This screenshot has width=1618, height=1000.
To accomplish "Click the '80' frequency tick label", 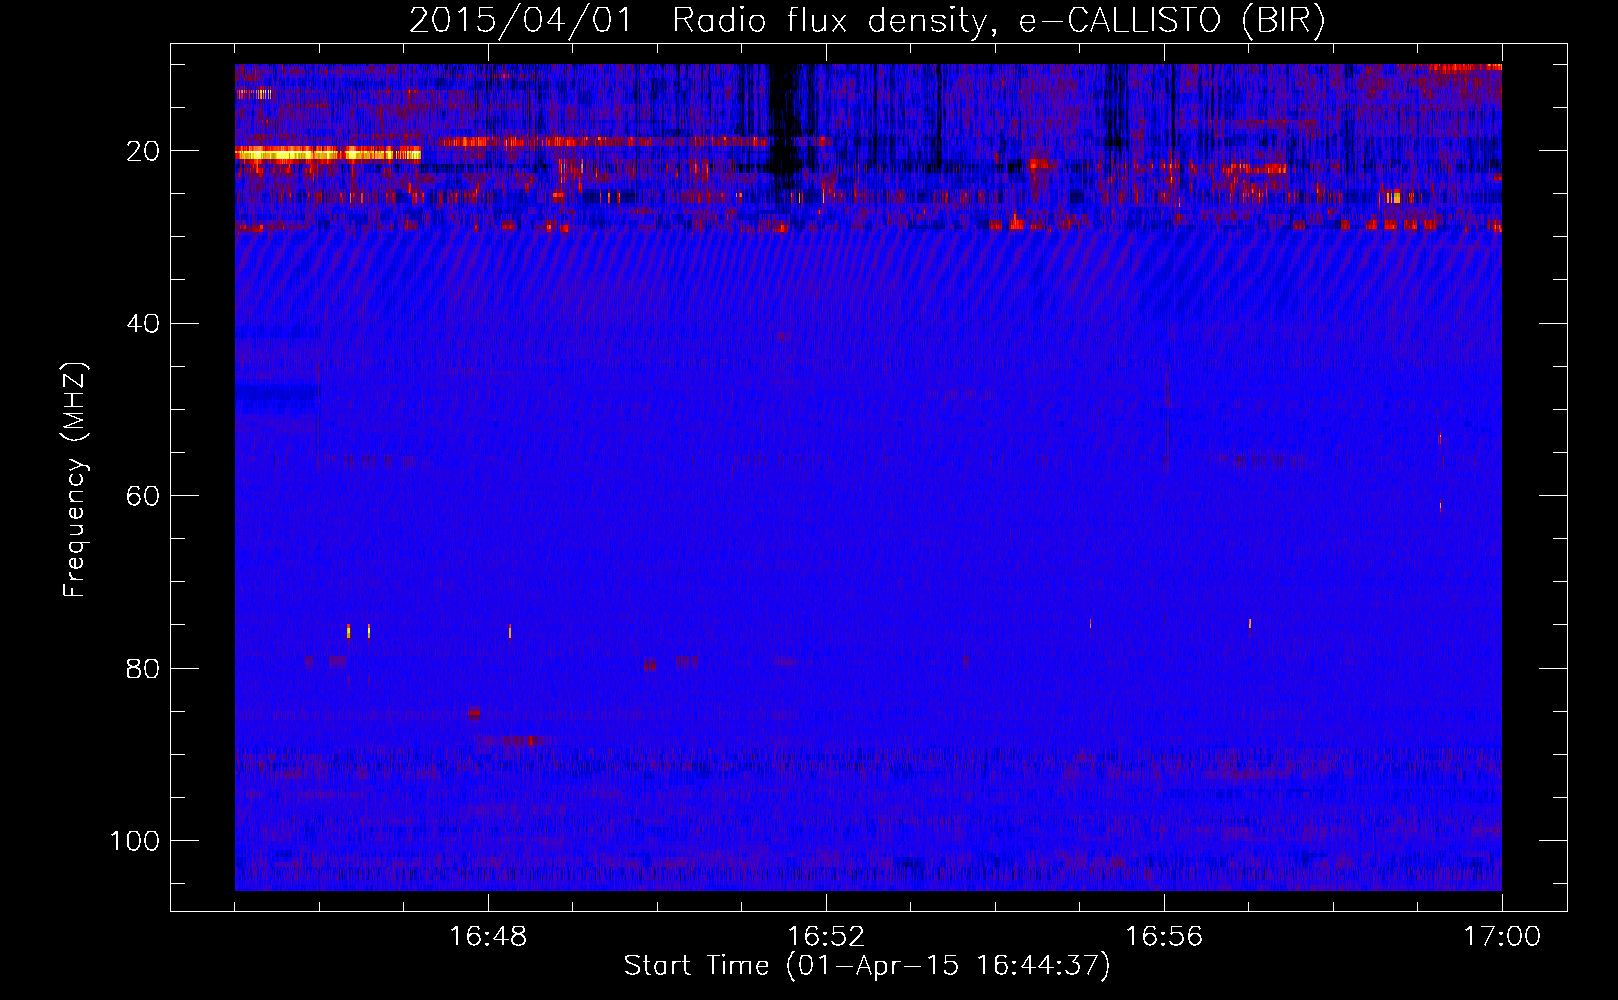I will [x=143, y=668].
